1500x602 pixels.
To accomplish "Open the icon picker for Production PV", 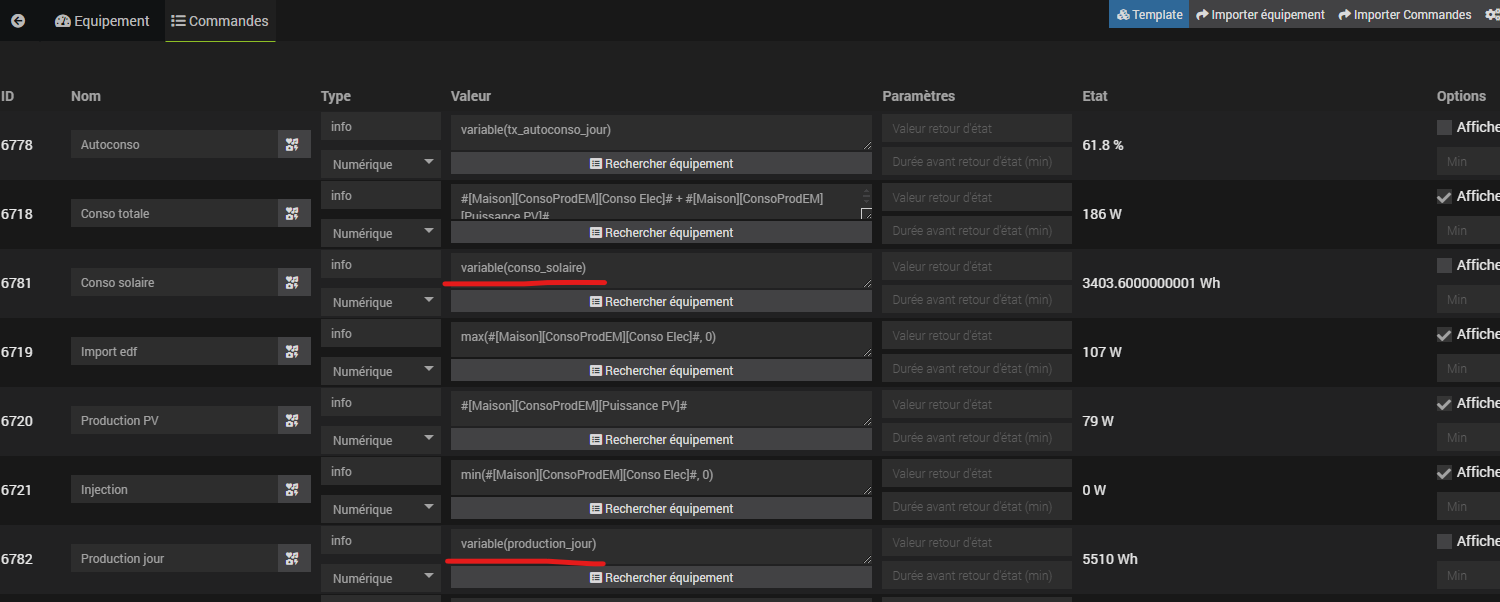I will (292, 421).
